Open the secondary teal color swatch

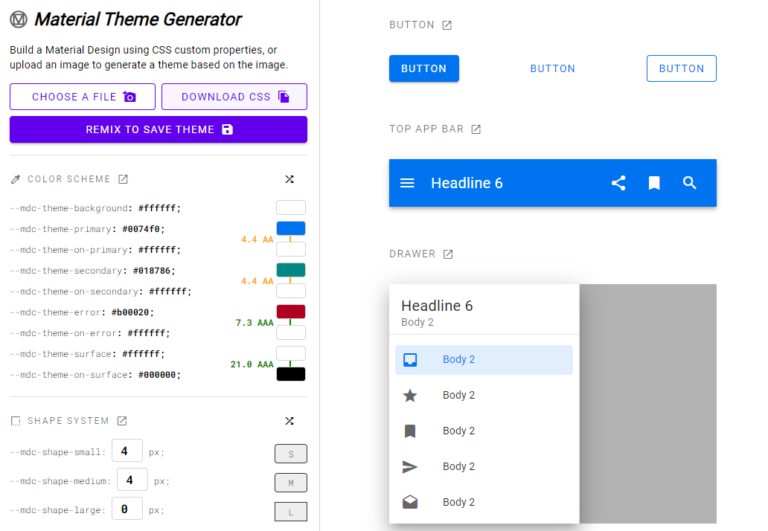[291, 270]
